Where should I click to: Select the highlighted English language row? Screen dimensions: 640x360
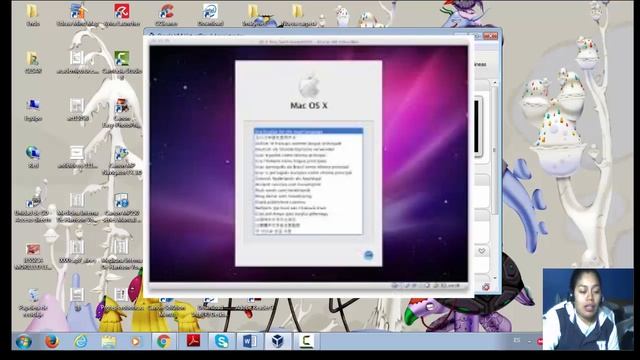click(x=308, y=131)
